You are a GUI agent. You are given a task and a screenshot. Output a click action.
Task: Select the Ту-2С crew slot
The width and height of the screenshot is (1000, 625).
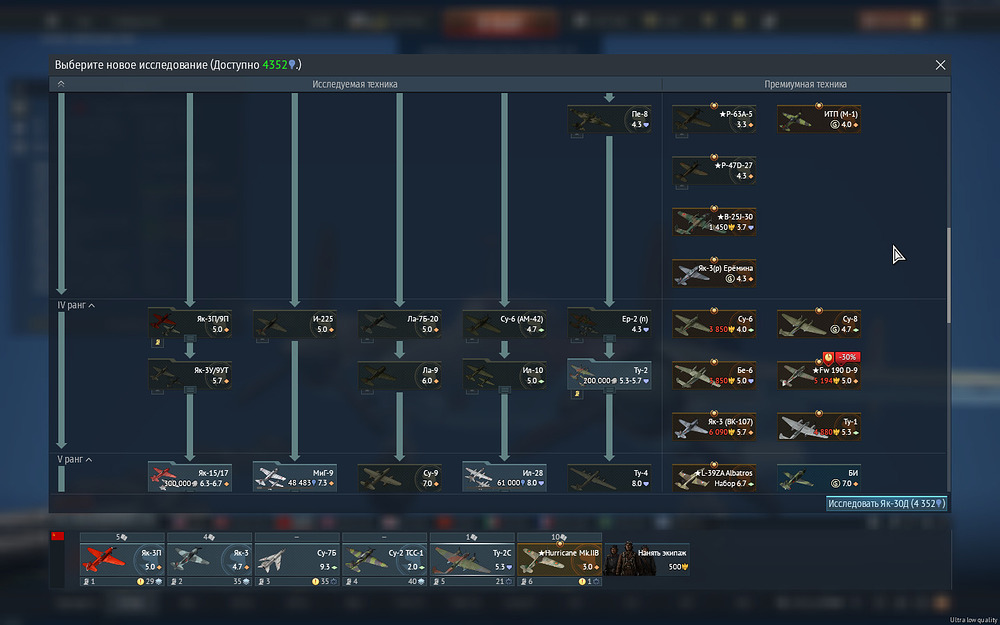(472, 559)
